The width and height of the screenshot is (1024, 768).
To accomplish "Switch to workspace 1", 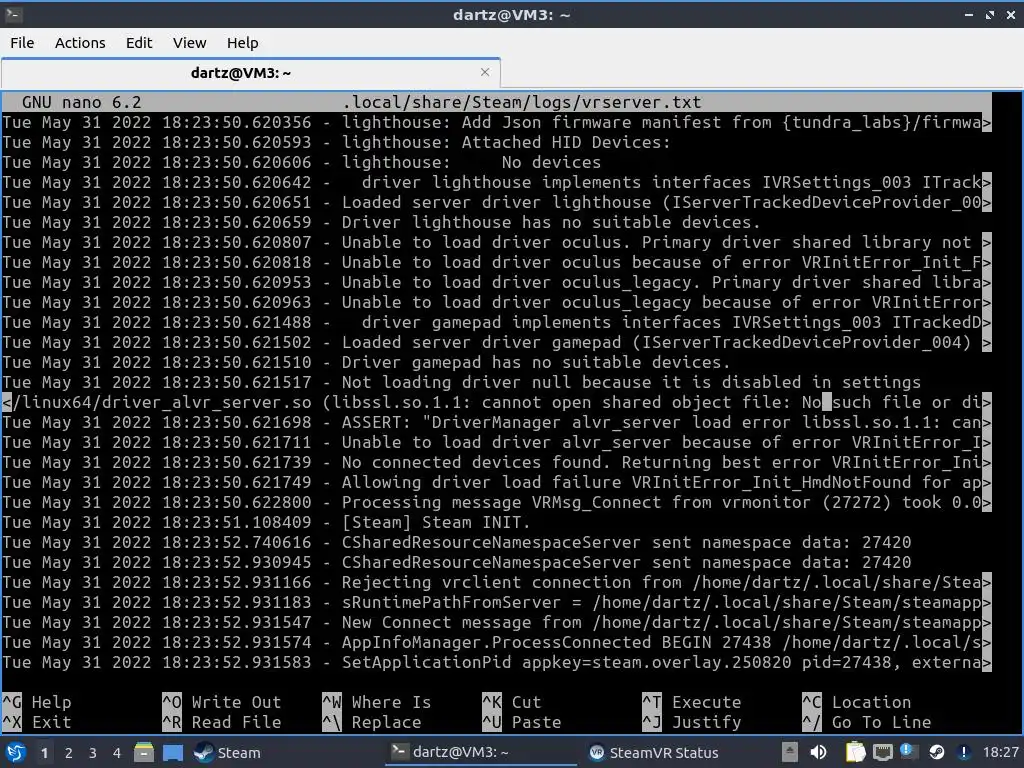I will (44, 753).
